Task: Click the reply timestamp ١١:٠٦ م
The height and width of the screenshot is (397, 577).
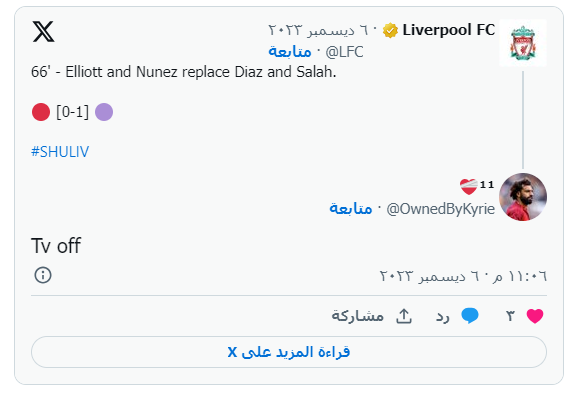Action: (463, 276)
